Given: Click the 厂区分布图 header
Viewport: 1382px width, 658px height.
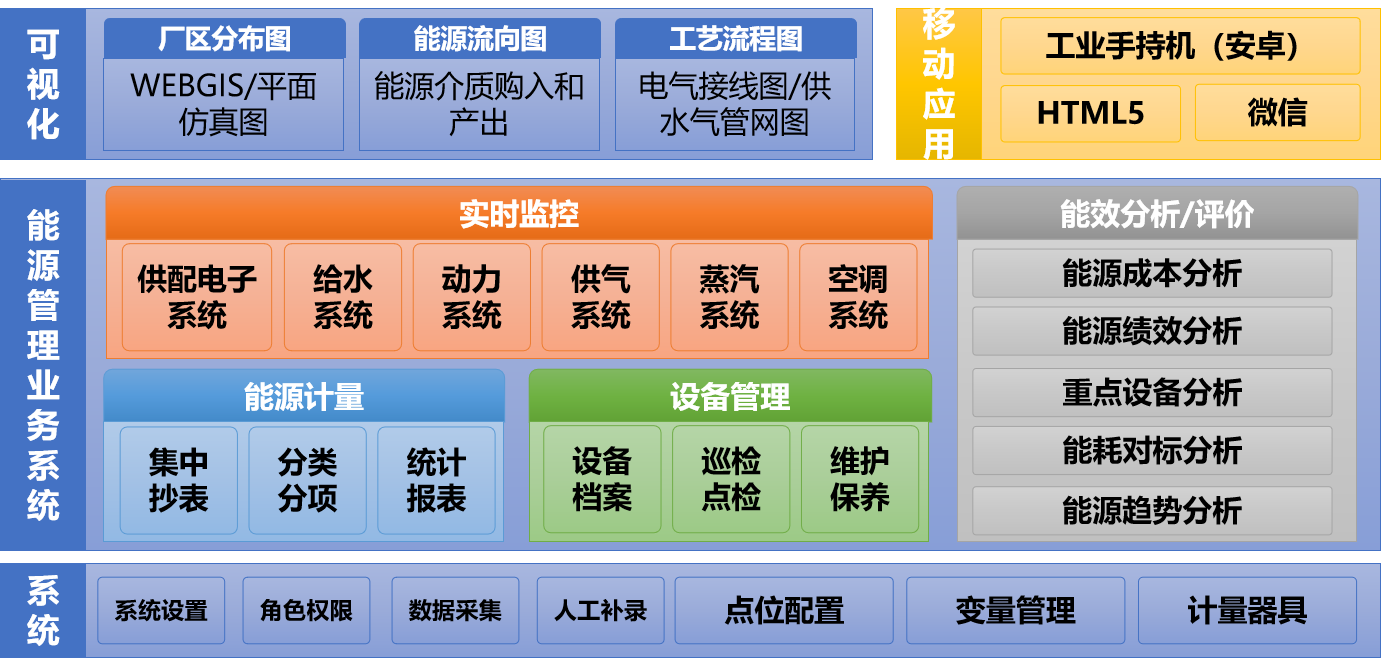Looking at the screenshot, I should click(224, 39).
